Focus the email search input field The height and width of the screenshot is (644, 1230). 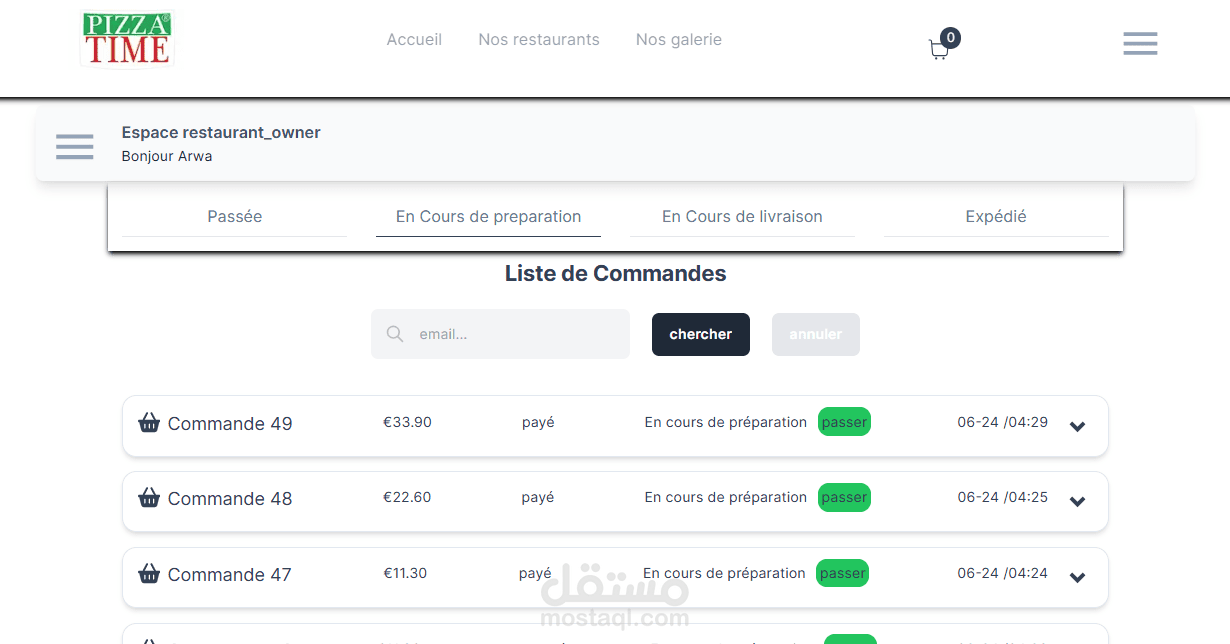[500, 334]
